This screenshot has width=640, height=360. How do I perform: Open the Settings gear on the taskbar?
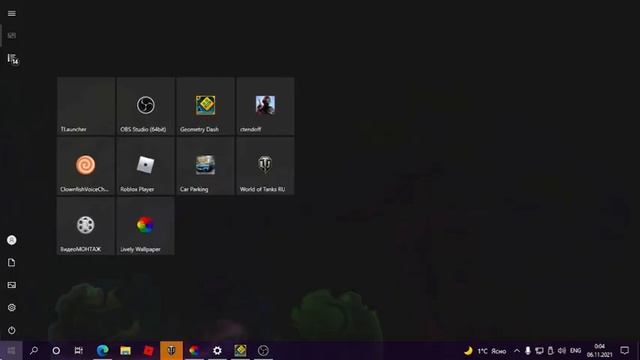pyautogui.click(x=218, y=350)
